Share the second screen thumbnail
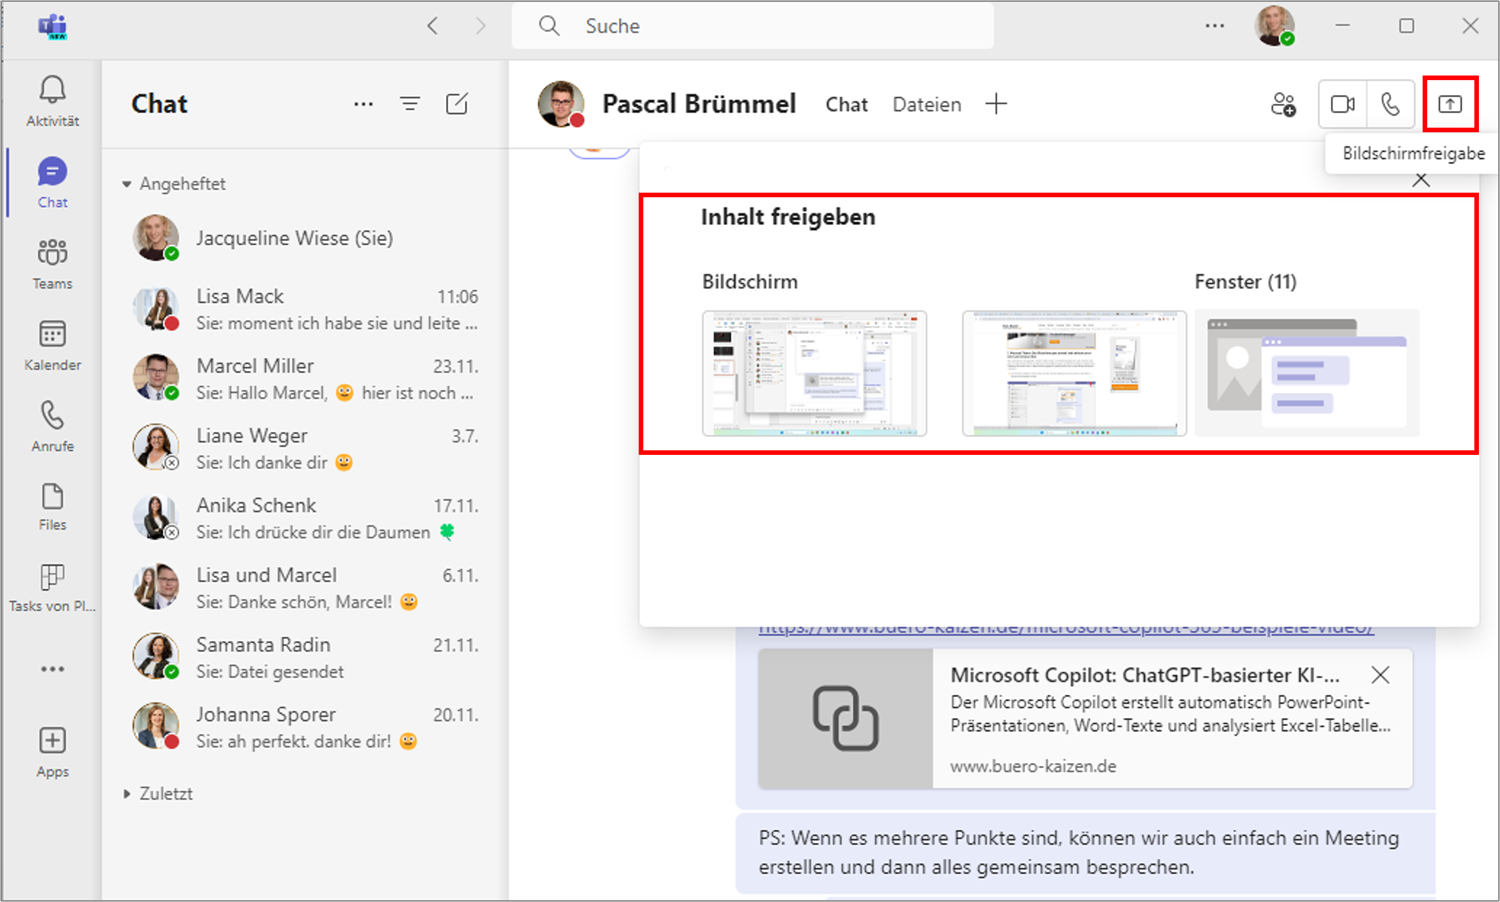 [x=1074, y=373]
